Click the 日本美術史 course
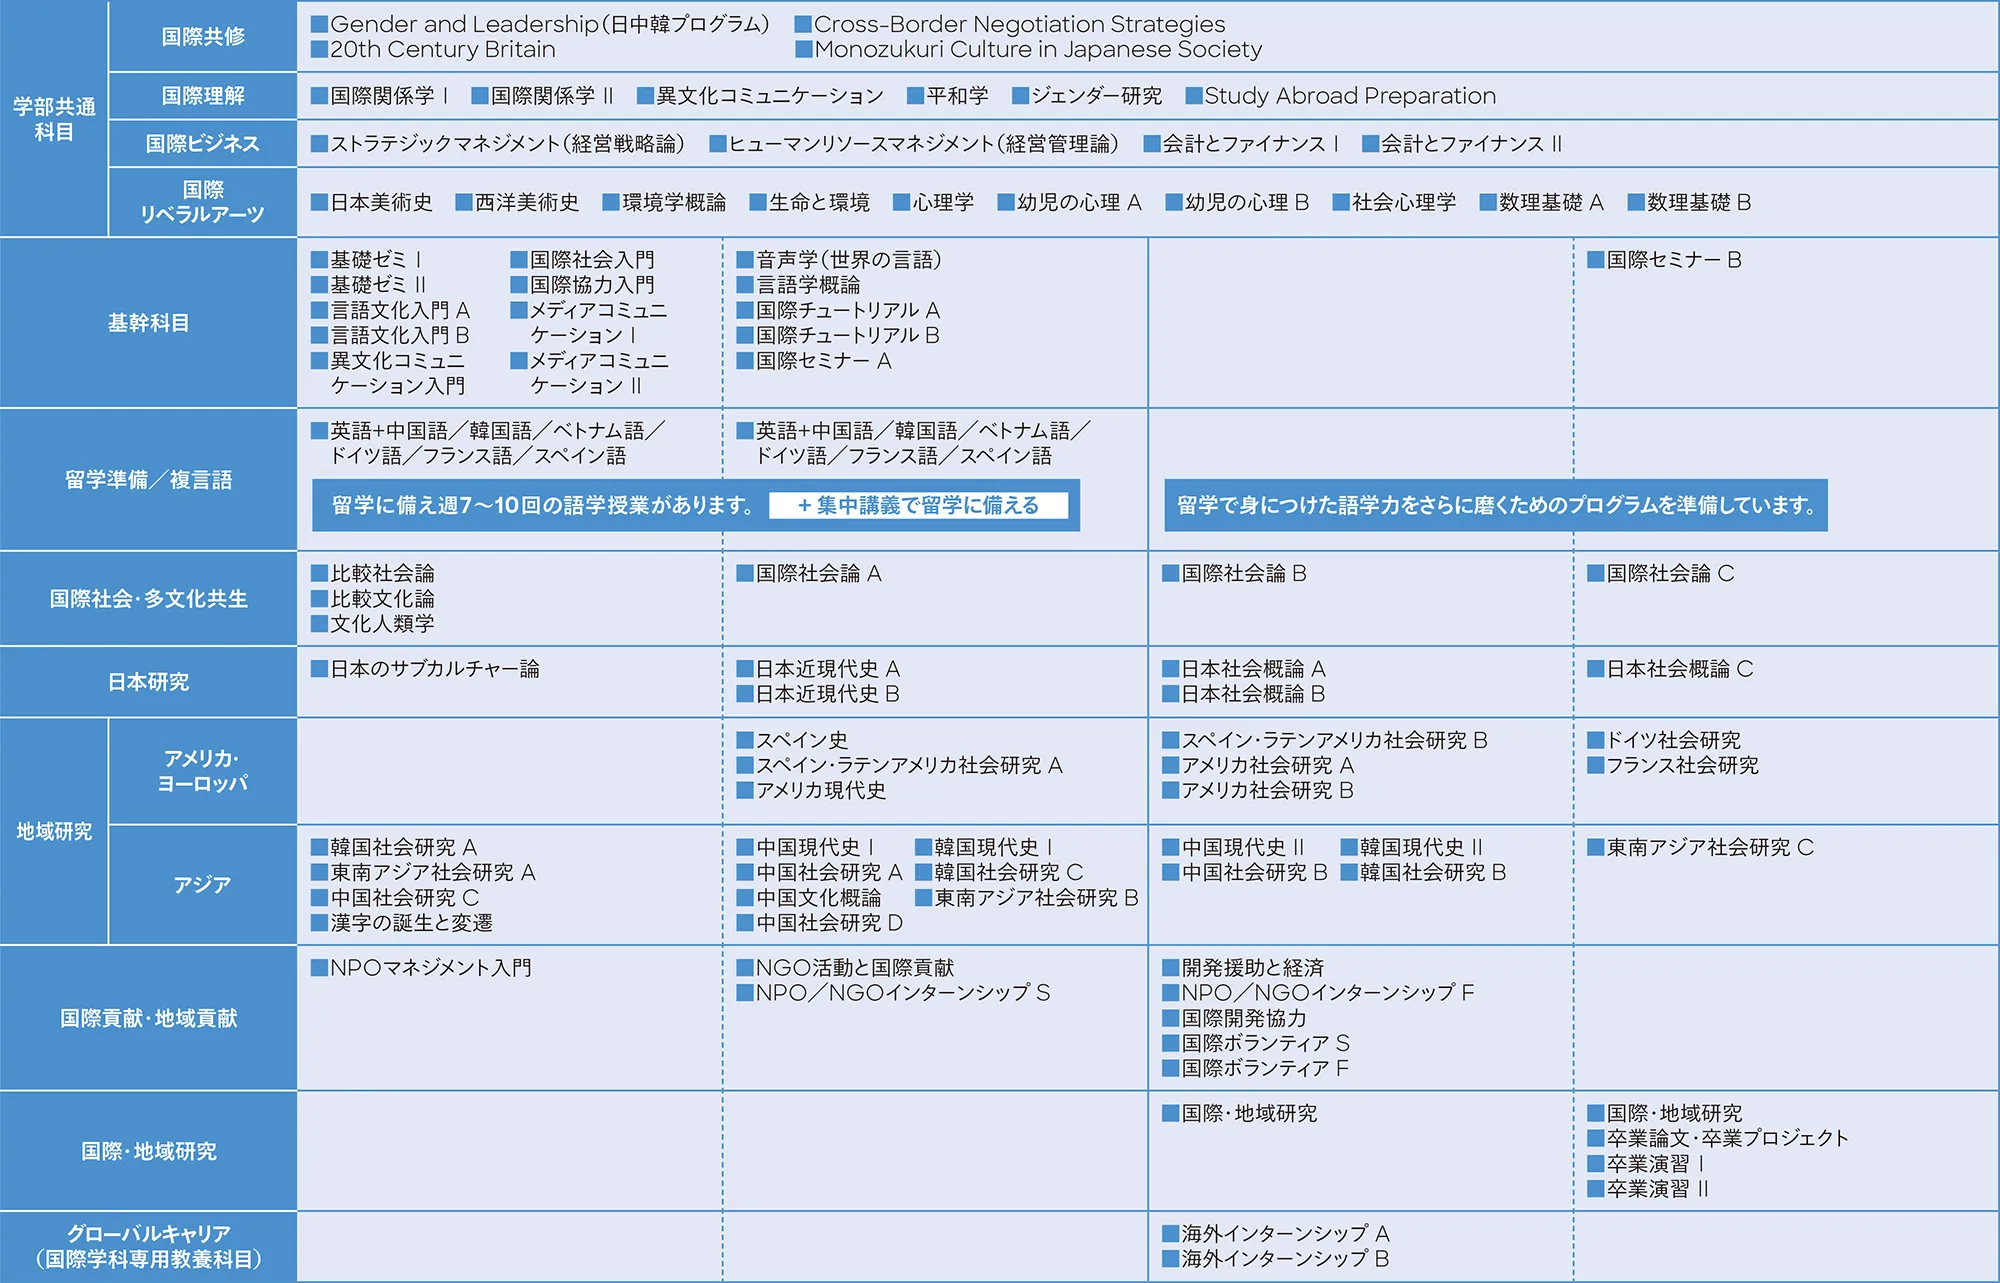Screen dimensions: 2000x1283 click(372, 203)
